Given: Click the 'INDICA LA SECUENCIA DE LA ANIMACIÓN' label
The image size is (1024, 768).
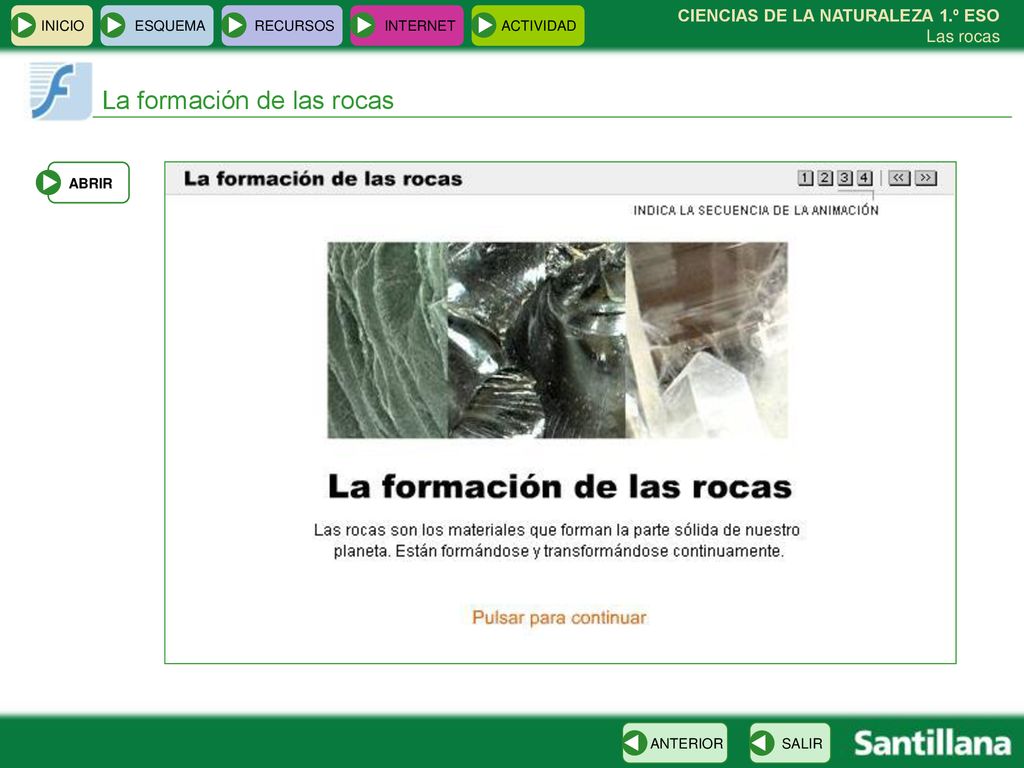Looking at the screenshot, I should coord(756,210).
